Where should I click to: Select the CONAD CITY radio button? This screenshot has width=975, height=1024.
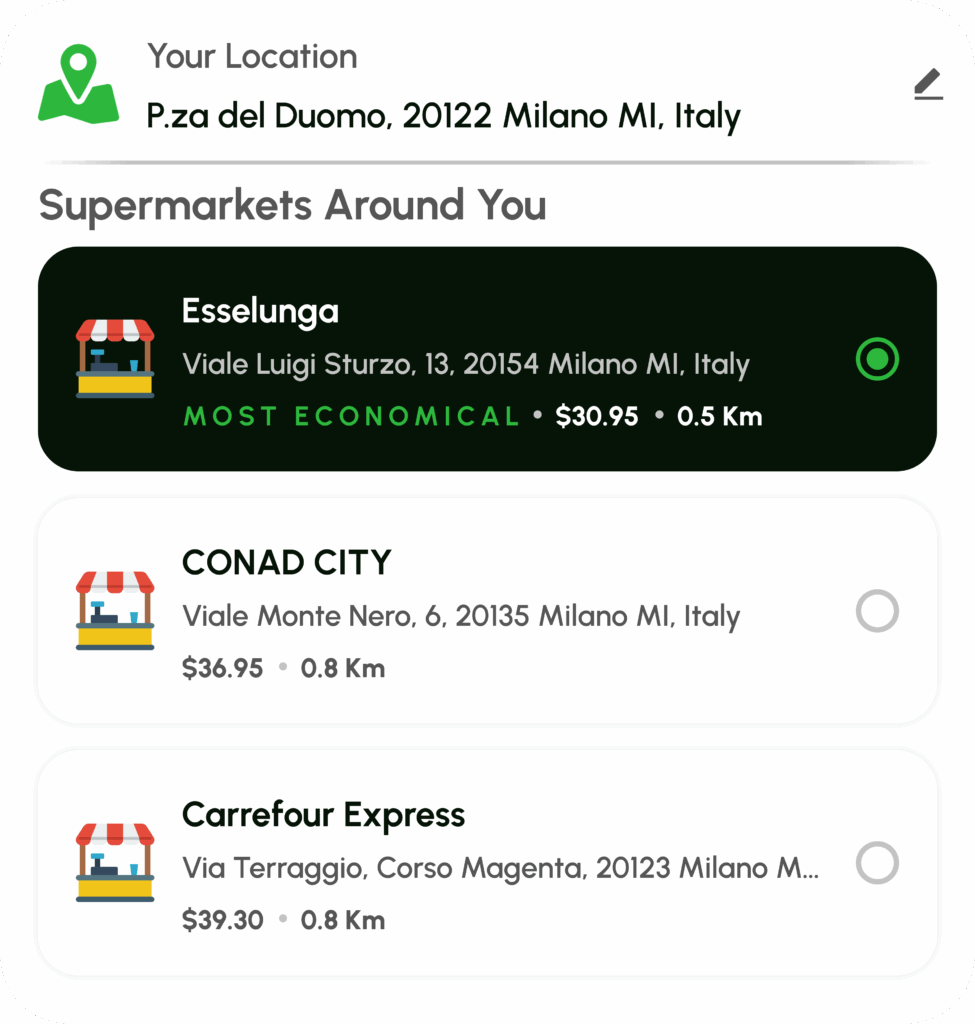tap(877, 611)
